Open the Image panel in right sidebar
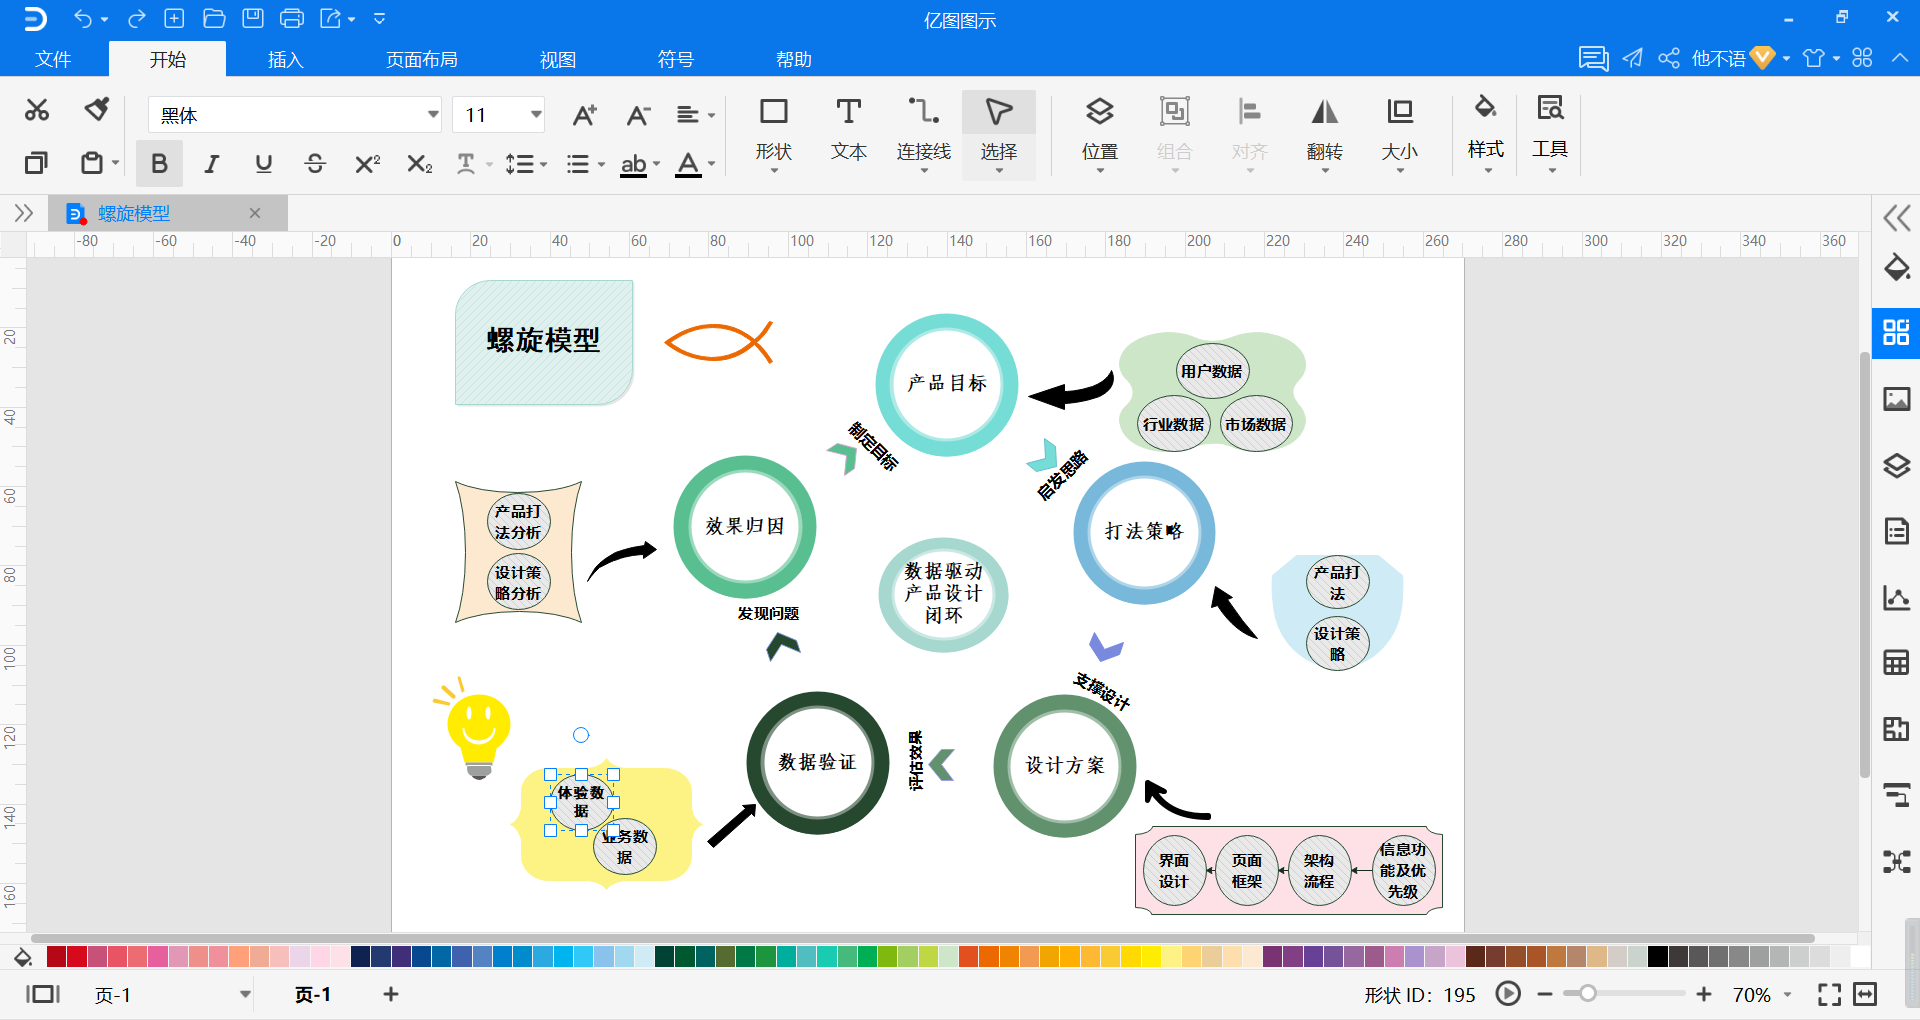 1896,399
